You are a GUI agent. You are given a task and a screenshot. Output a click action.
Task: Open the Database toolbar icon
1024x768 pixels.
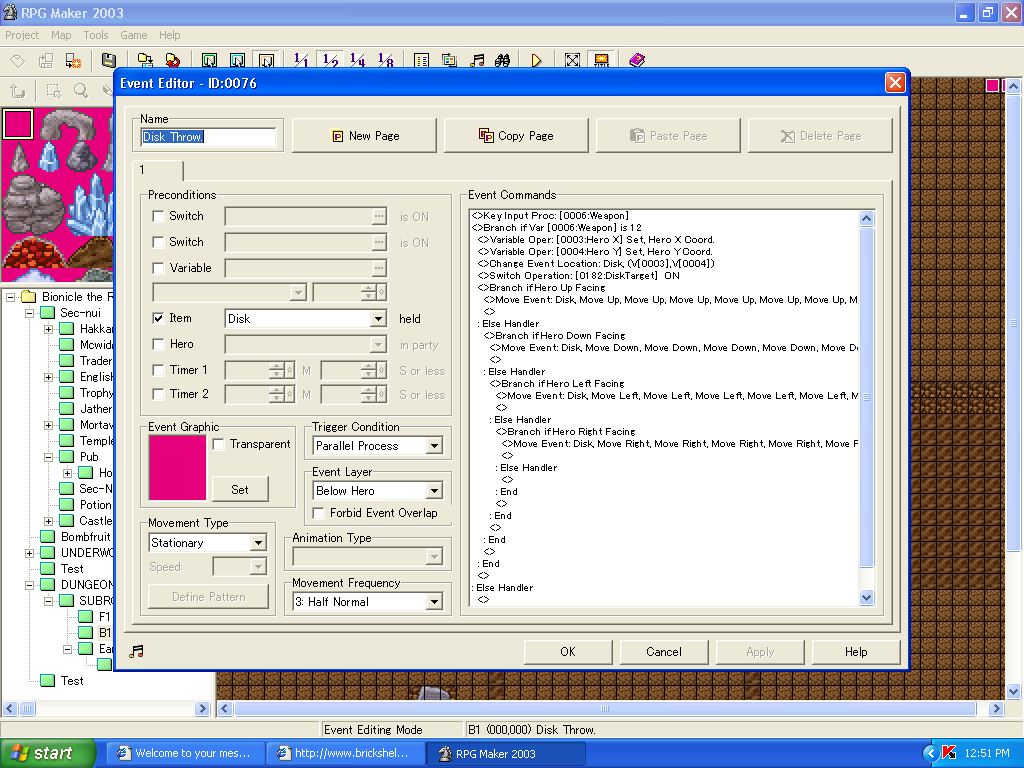point(422,60)
